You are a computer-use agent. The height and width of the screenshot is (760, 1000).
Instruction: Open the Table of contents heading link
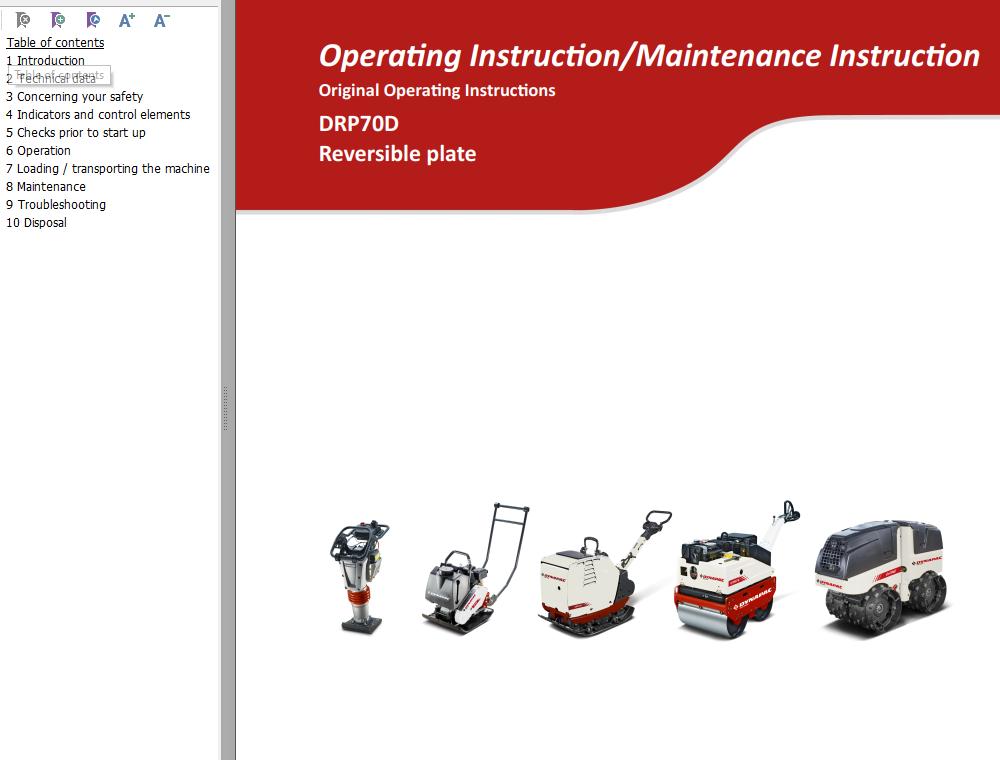55,43
